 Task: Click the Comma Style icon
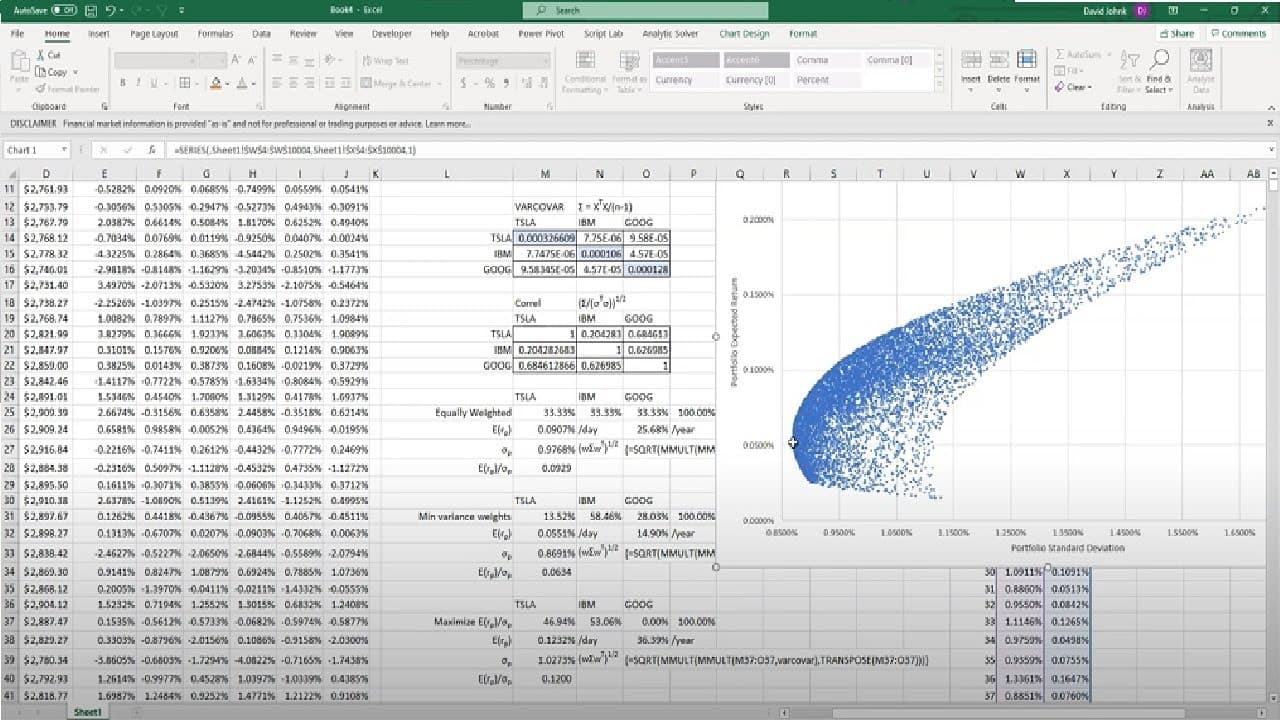(505, 84)
